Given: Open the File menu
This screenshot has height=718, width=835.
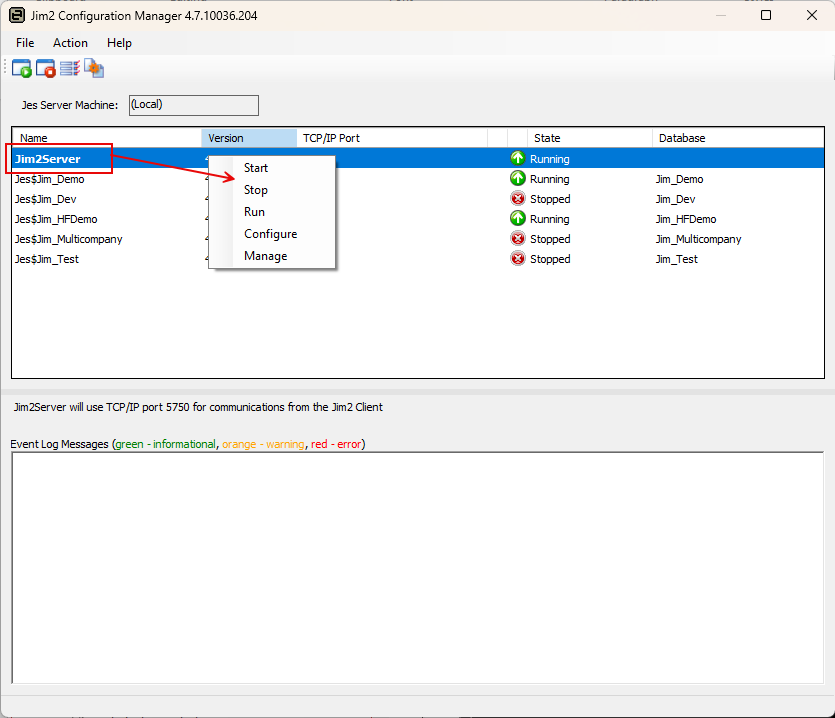Looking at the screenshot, I should [25, 43].
